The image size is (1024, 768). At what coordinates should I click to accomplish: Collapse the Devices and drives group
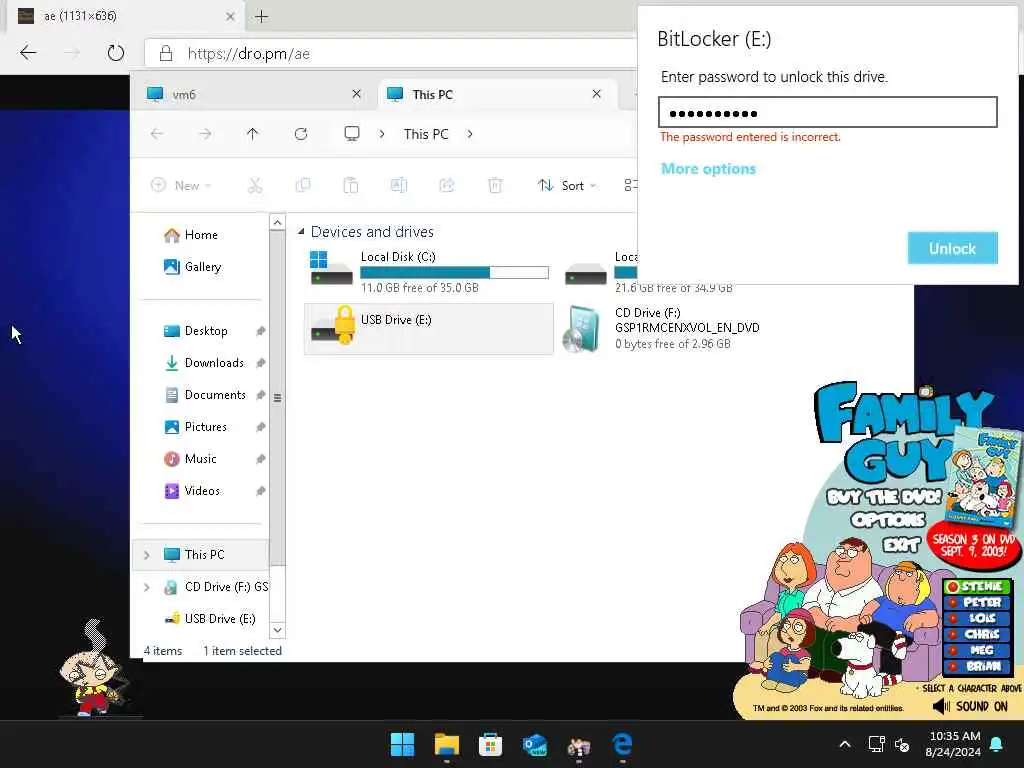301,231
